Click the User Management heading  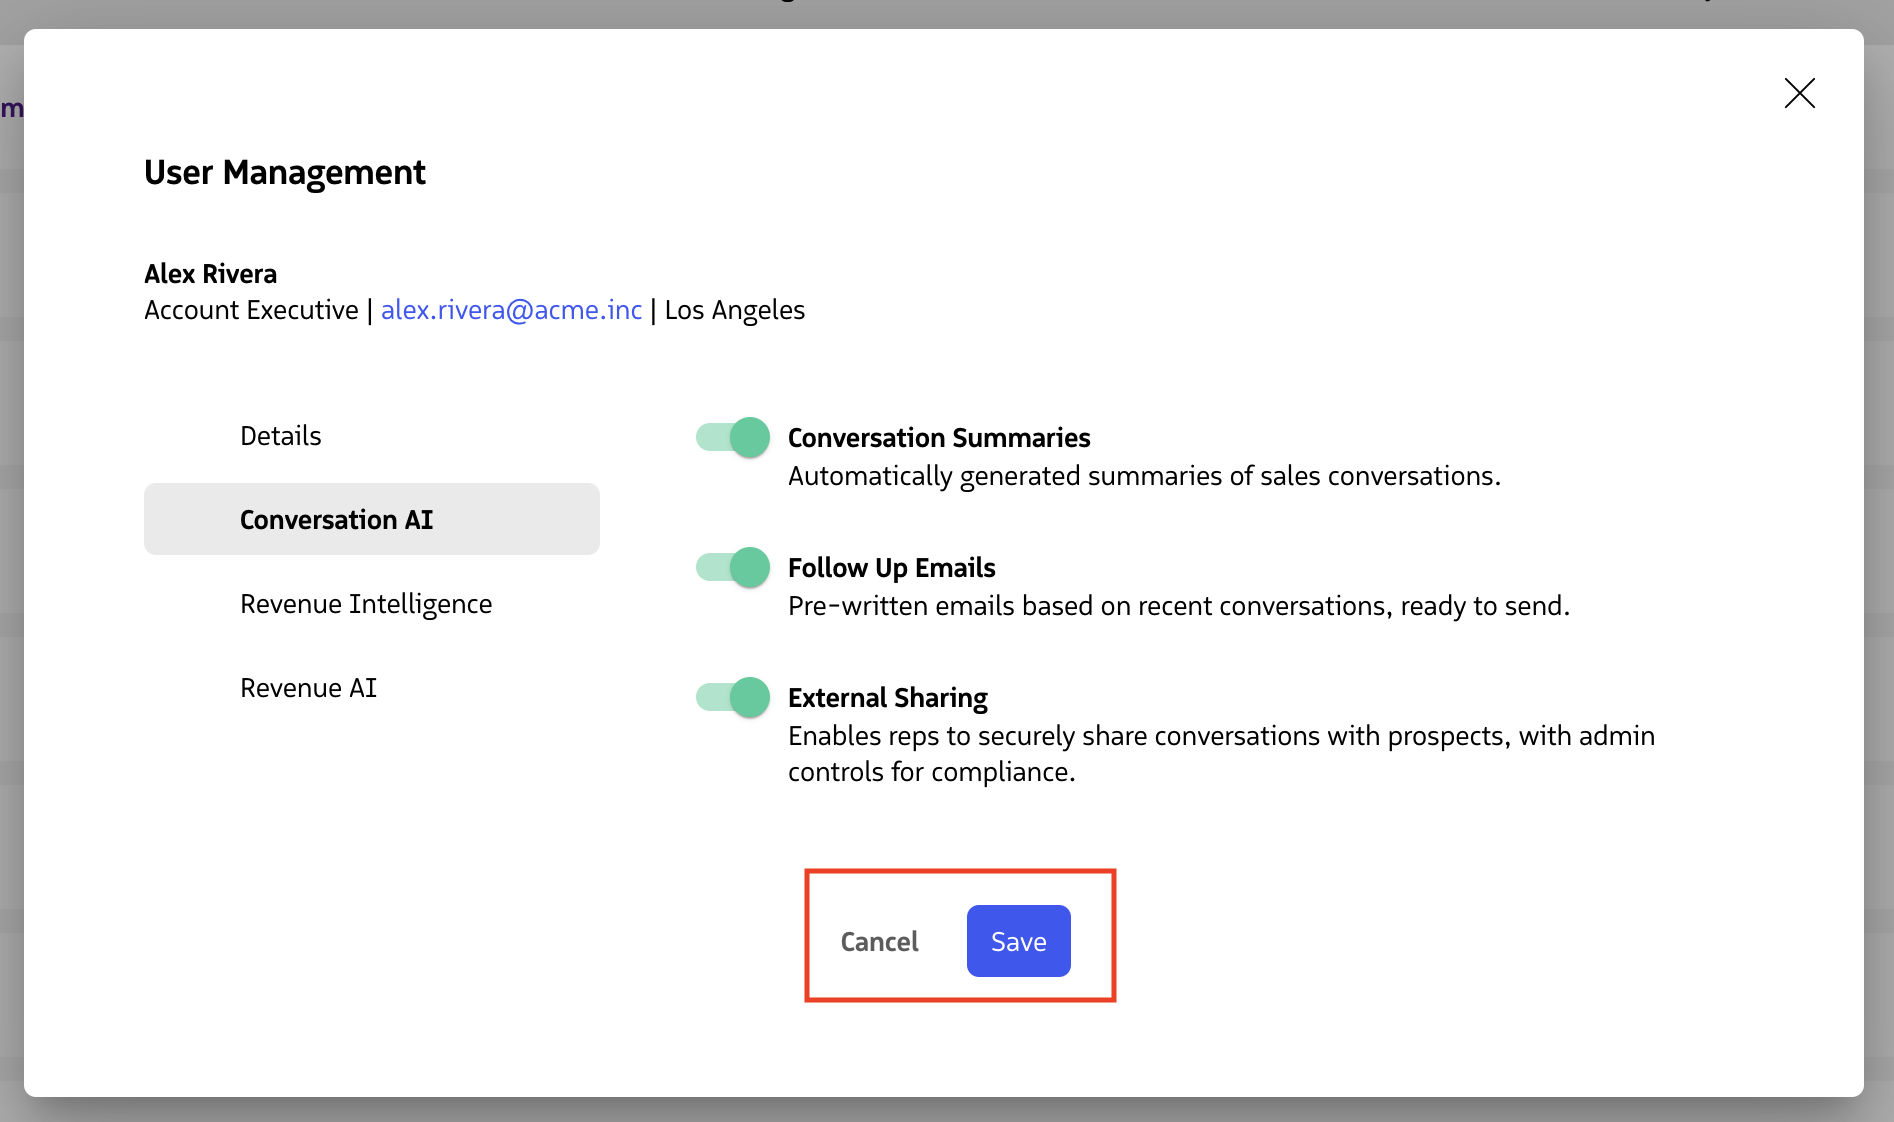click(x=285, y=173)
